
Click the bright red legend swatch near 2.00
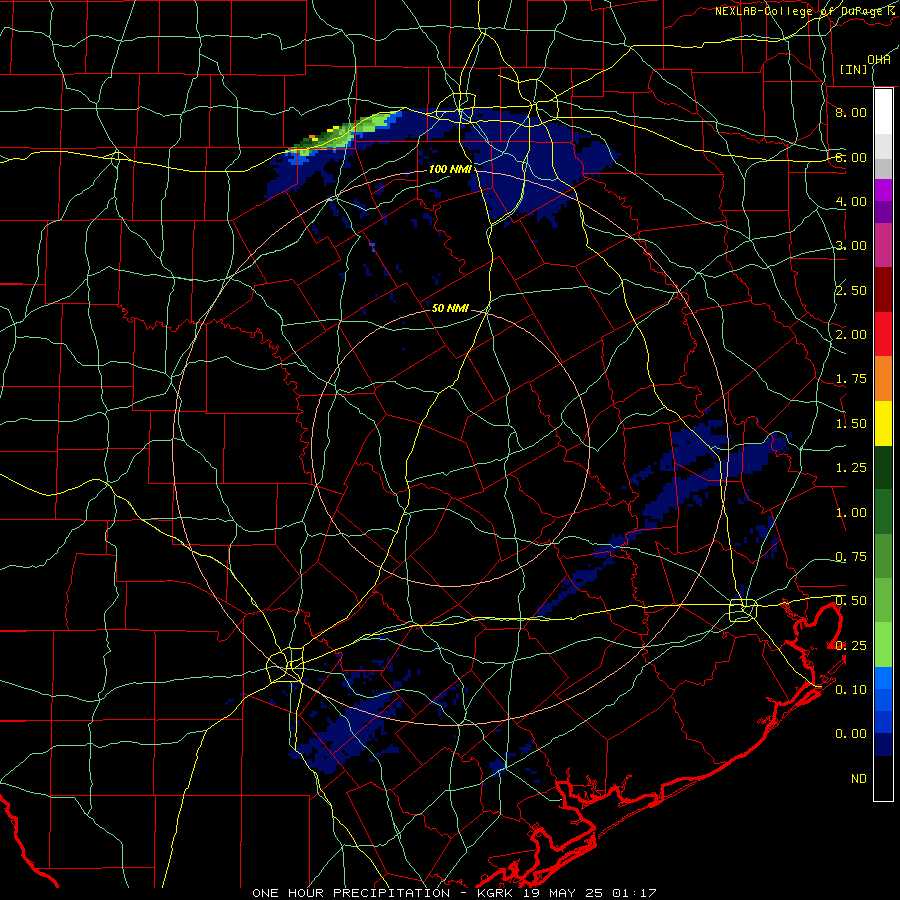click(x=883, y=334)
